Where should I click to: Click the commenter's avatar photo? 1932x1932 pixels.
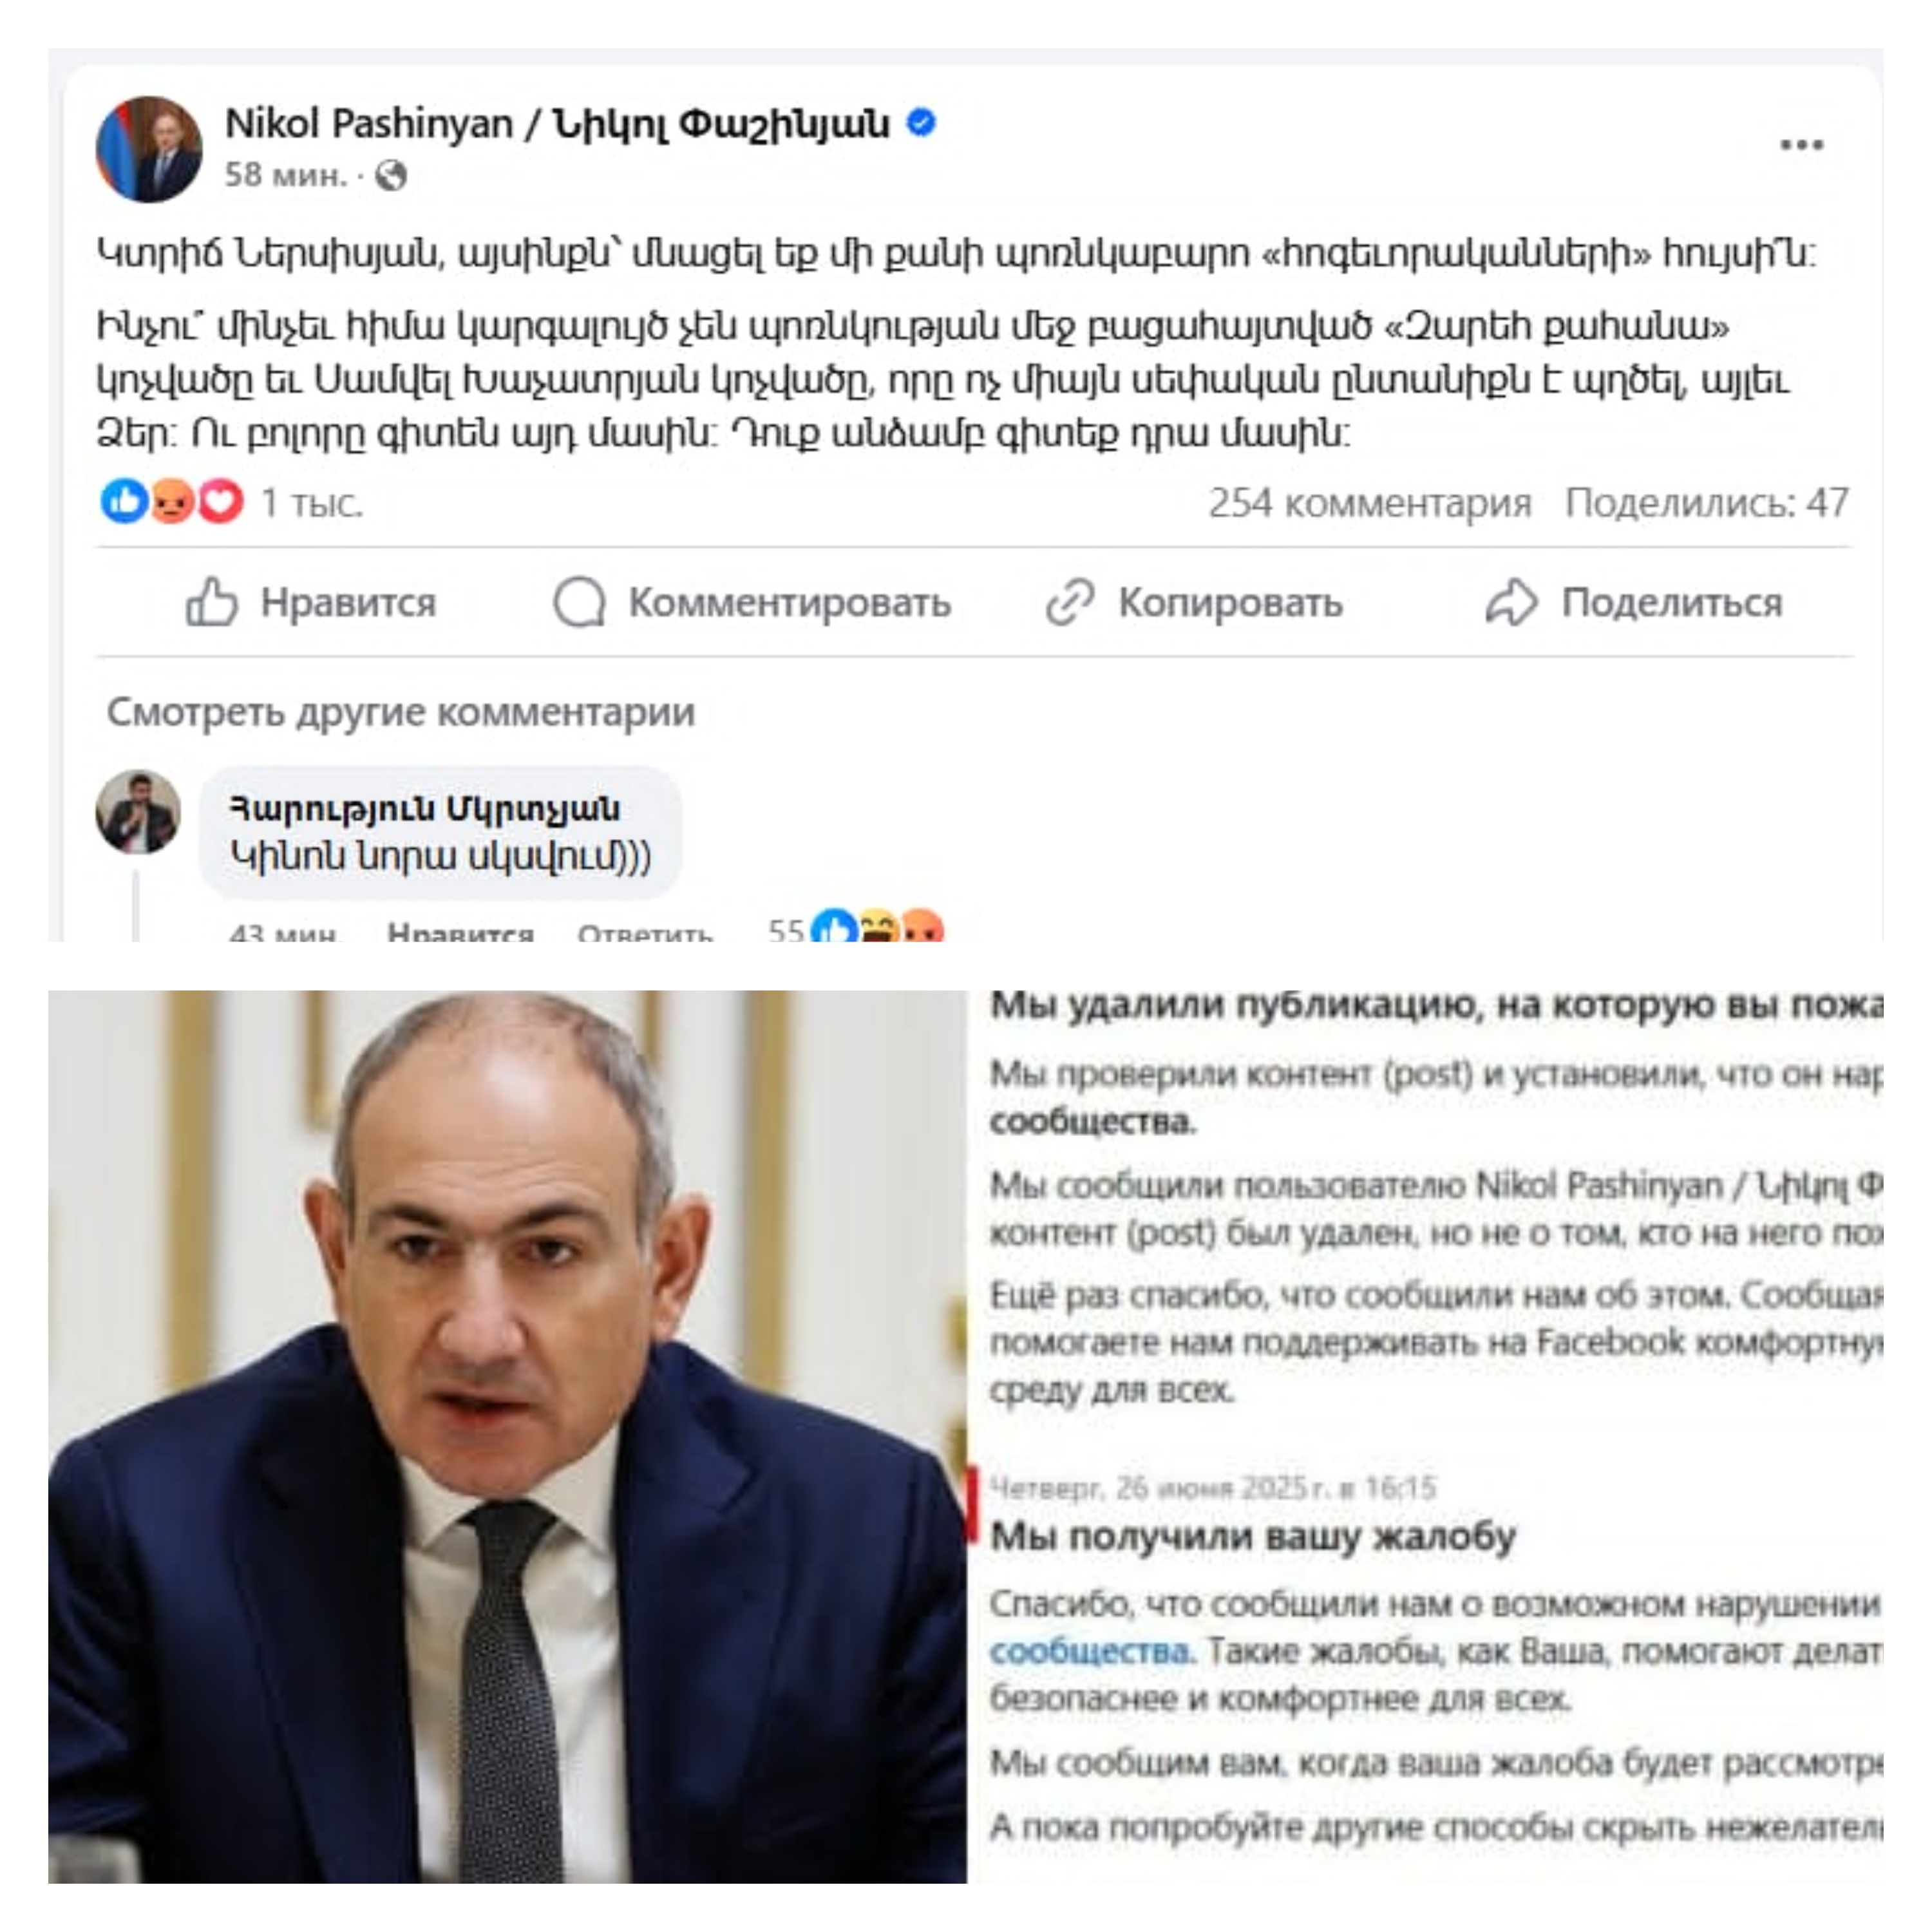point(138,812)
